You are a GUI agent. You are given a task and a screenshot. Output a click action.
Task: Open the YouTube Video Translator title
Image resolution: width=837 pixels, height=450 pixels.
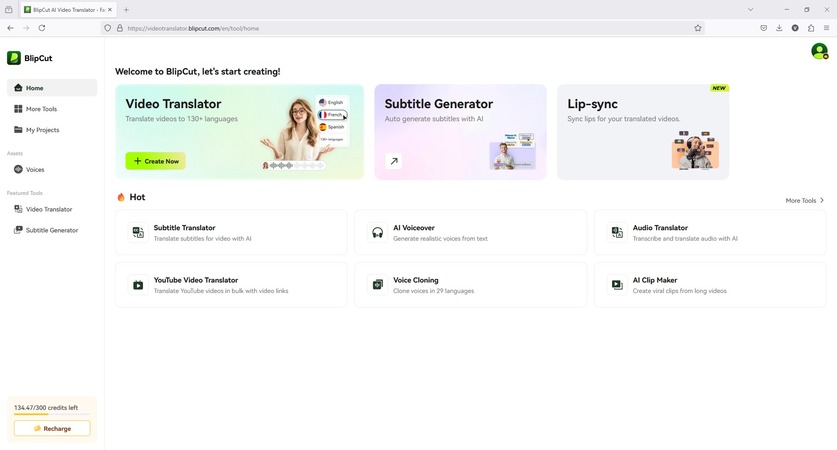point(196,280)
